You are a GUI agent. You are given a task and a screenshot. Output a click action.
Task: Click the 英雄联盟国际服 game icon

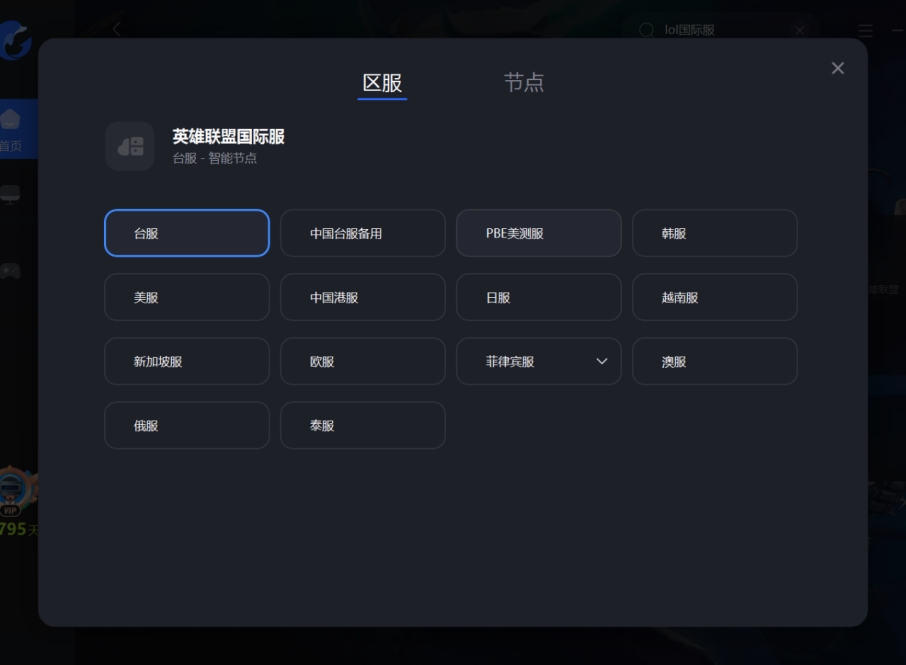(130, 146)
